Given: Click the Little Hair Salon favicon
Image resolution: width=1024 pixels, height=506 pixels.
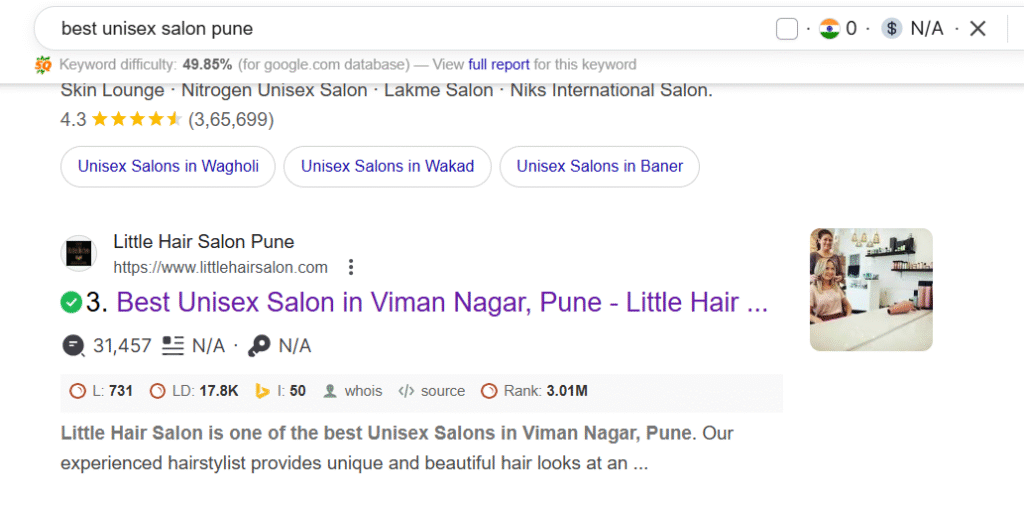Looking at the screenshot, I should [x=78, y=253].
